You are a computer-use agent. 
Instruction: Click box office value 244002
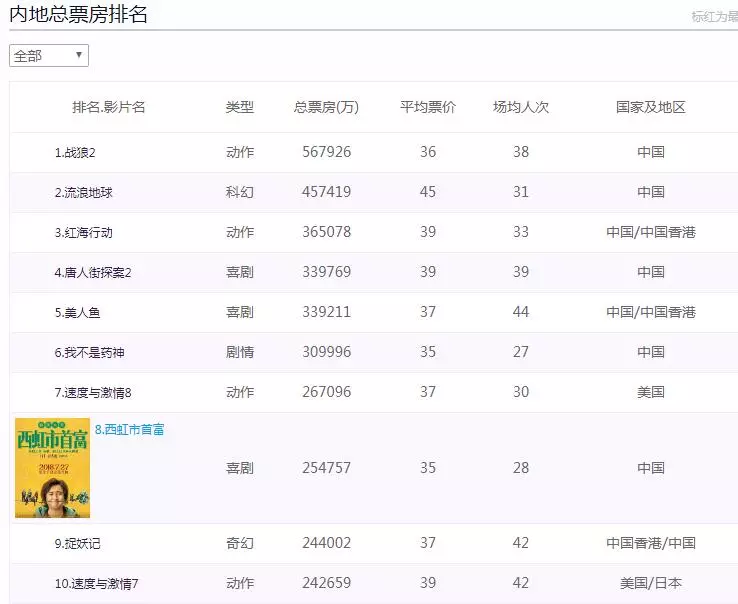[326, 543]
